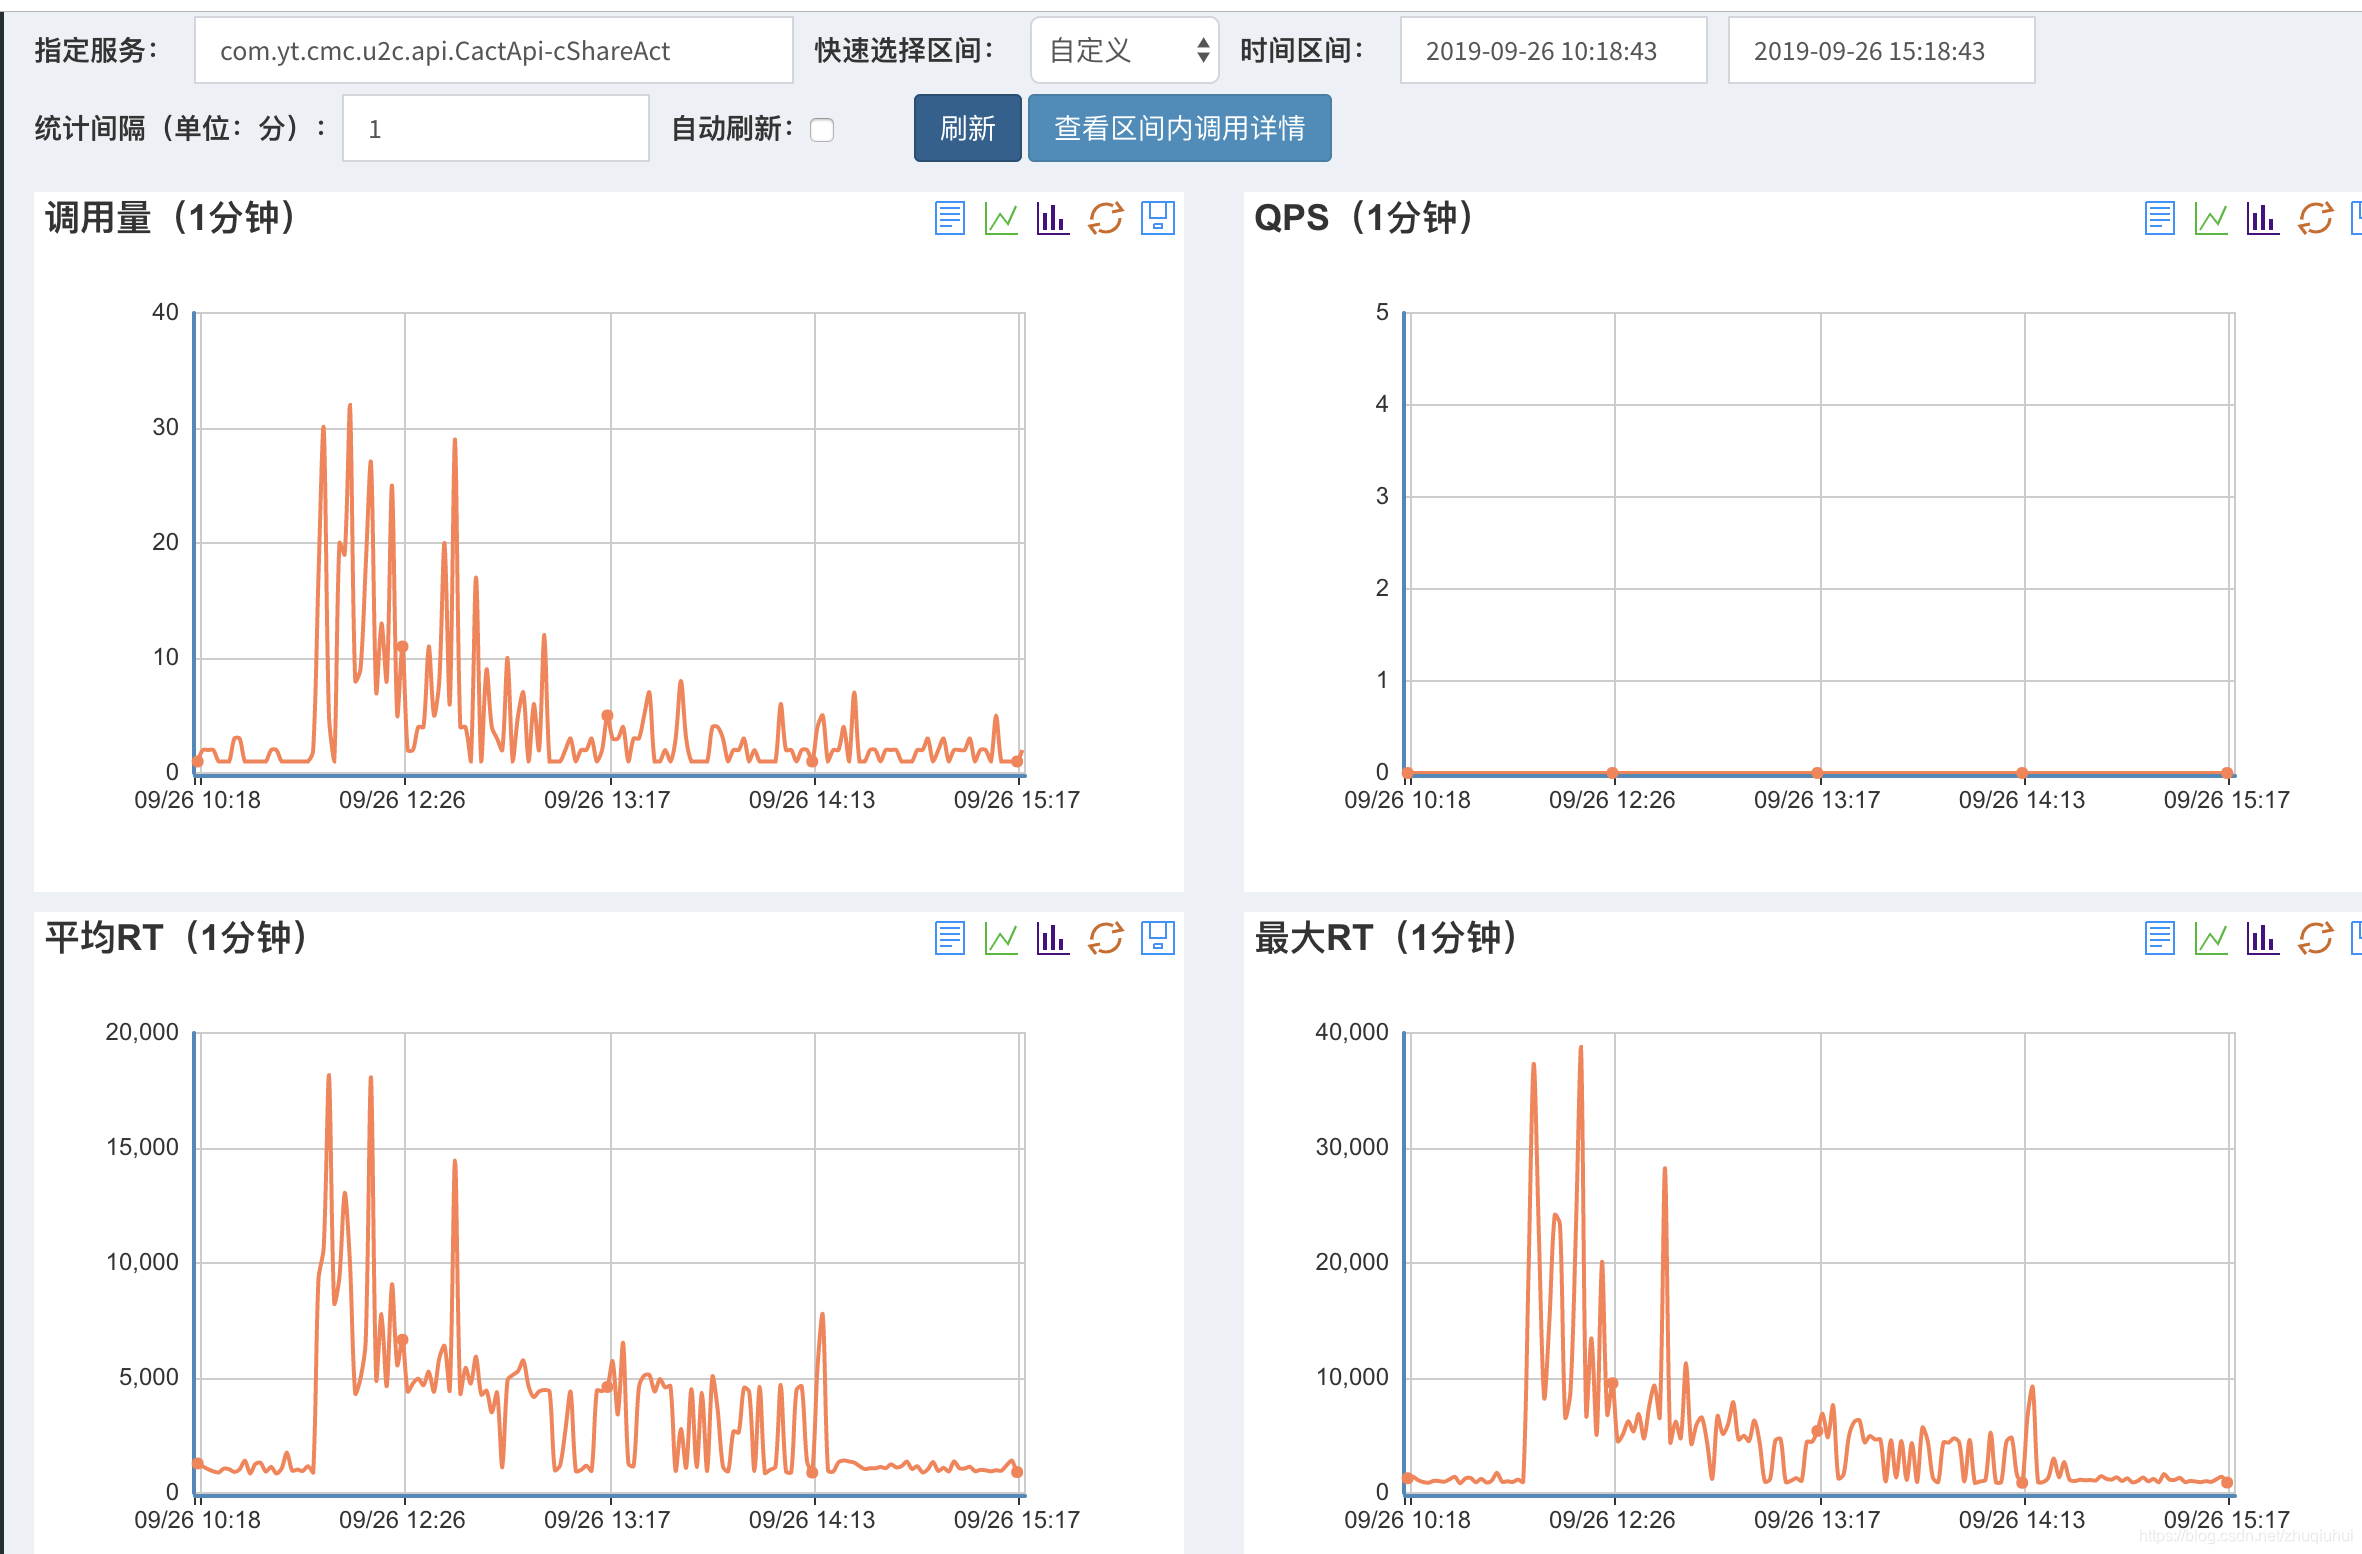
Task: Open data view in QPS chart
Action: pyautogui.click(x=2159, y=218)
